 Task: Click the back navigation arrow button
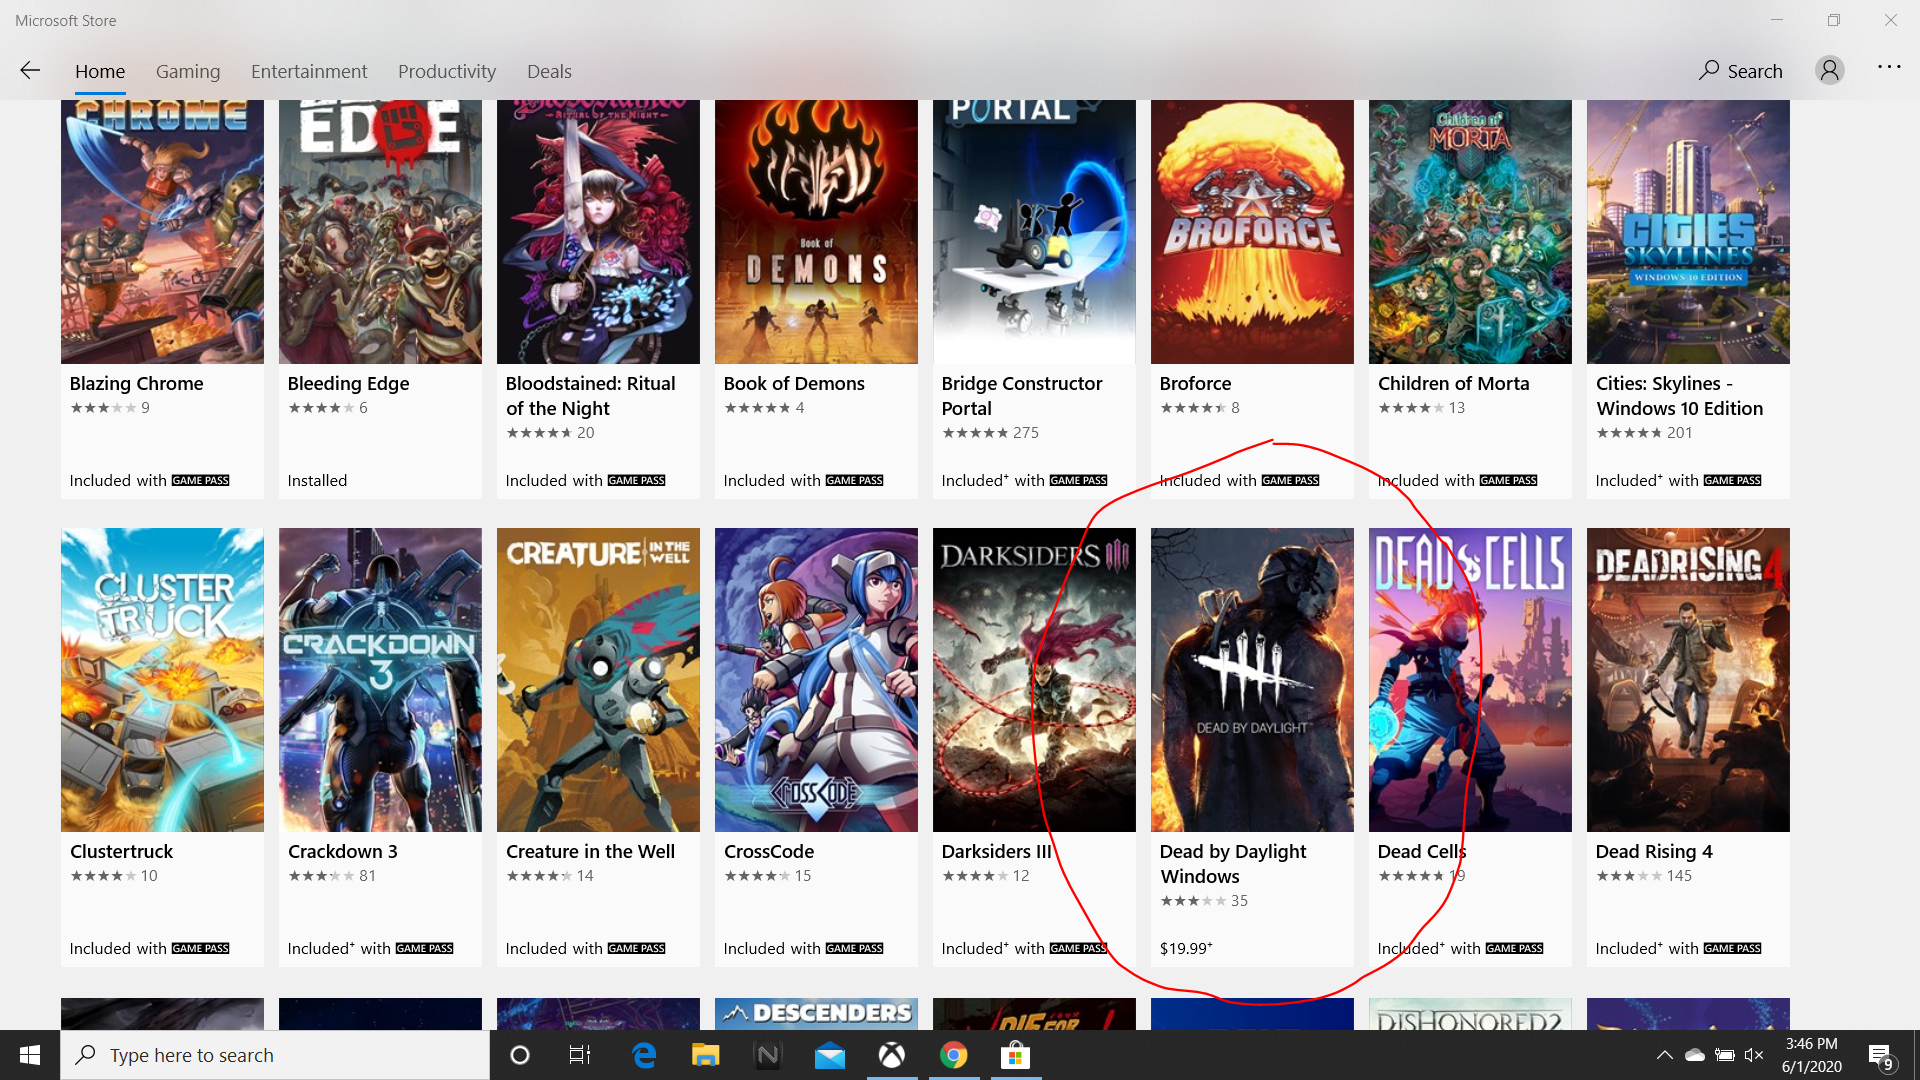(x=29, y=71)
